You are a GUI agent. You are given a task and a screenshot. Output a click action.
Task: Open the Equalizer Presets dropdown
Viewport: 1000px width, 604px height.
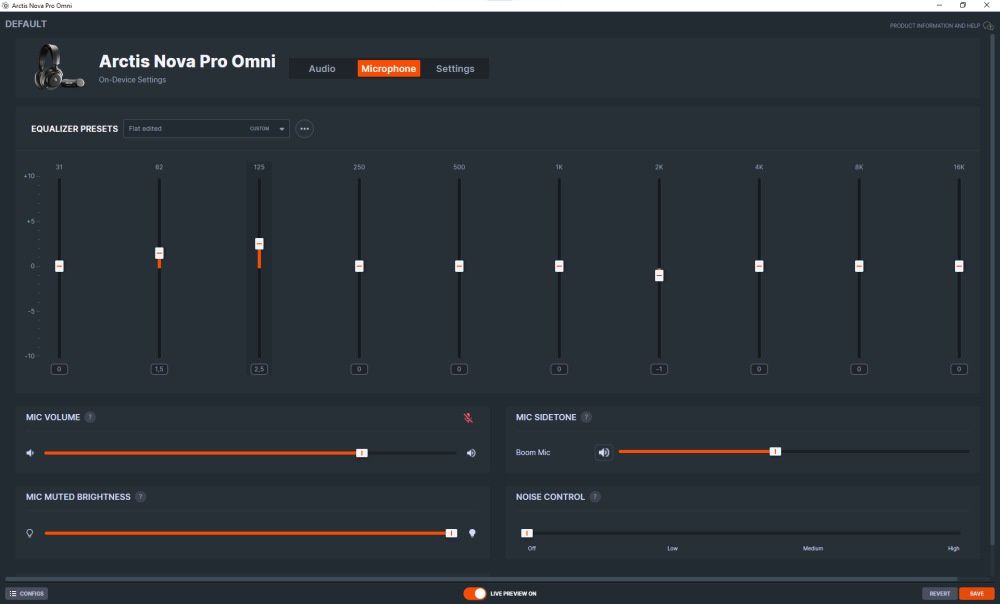tap(206, 128)
